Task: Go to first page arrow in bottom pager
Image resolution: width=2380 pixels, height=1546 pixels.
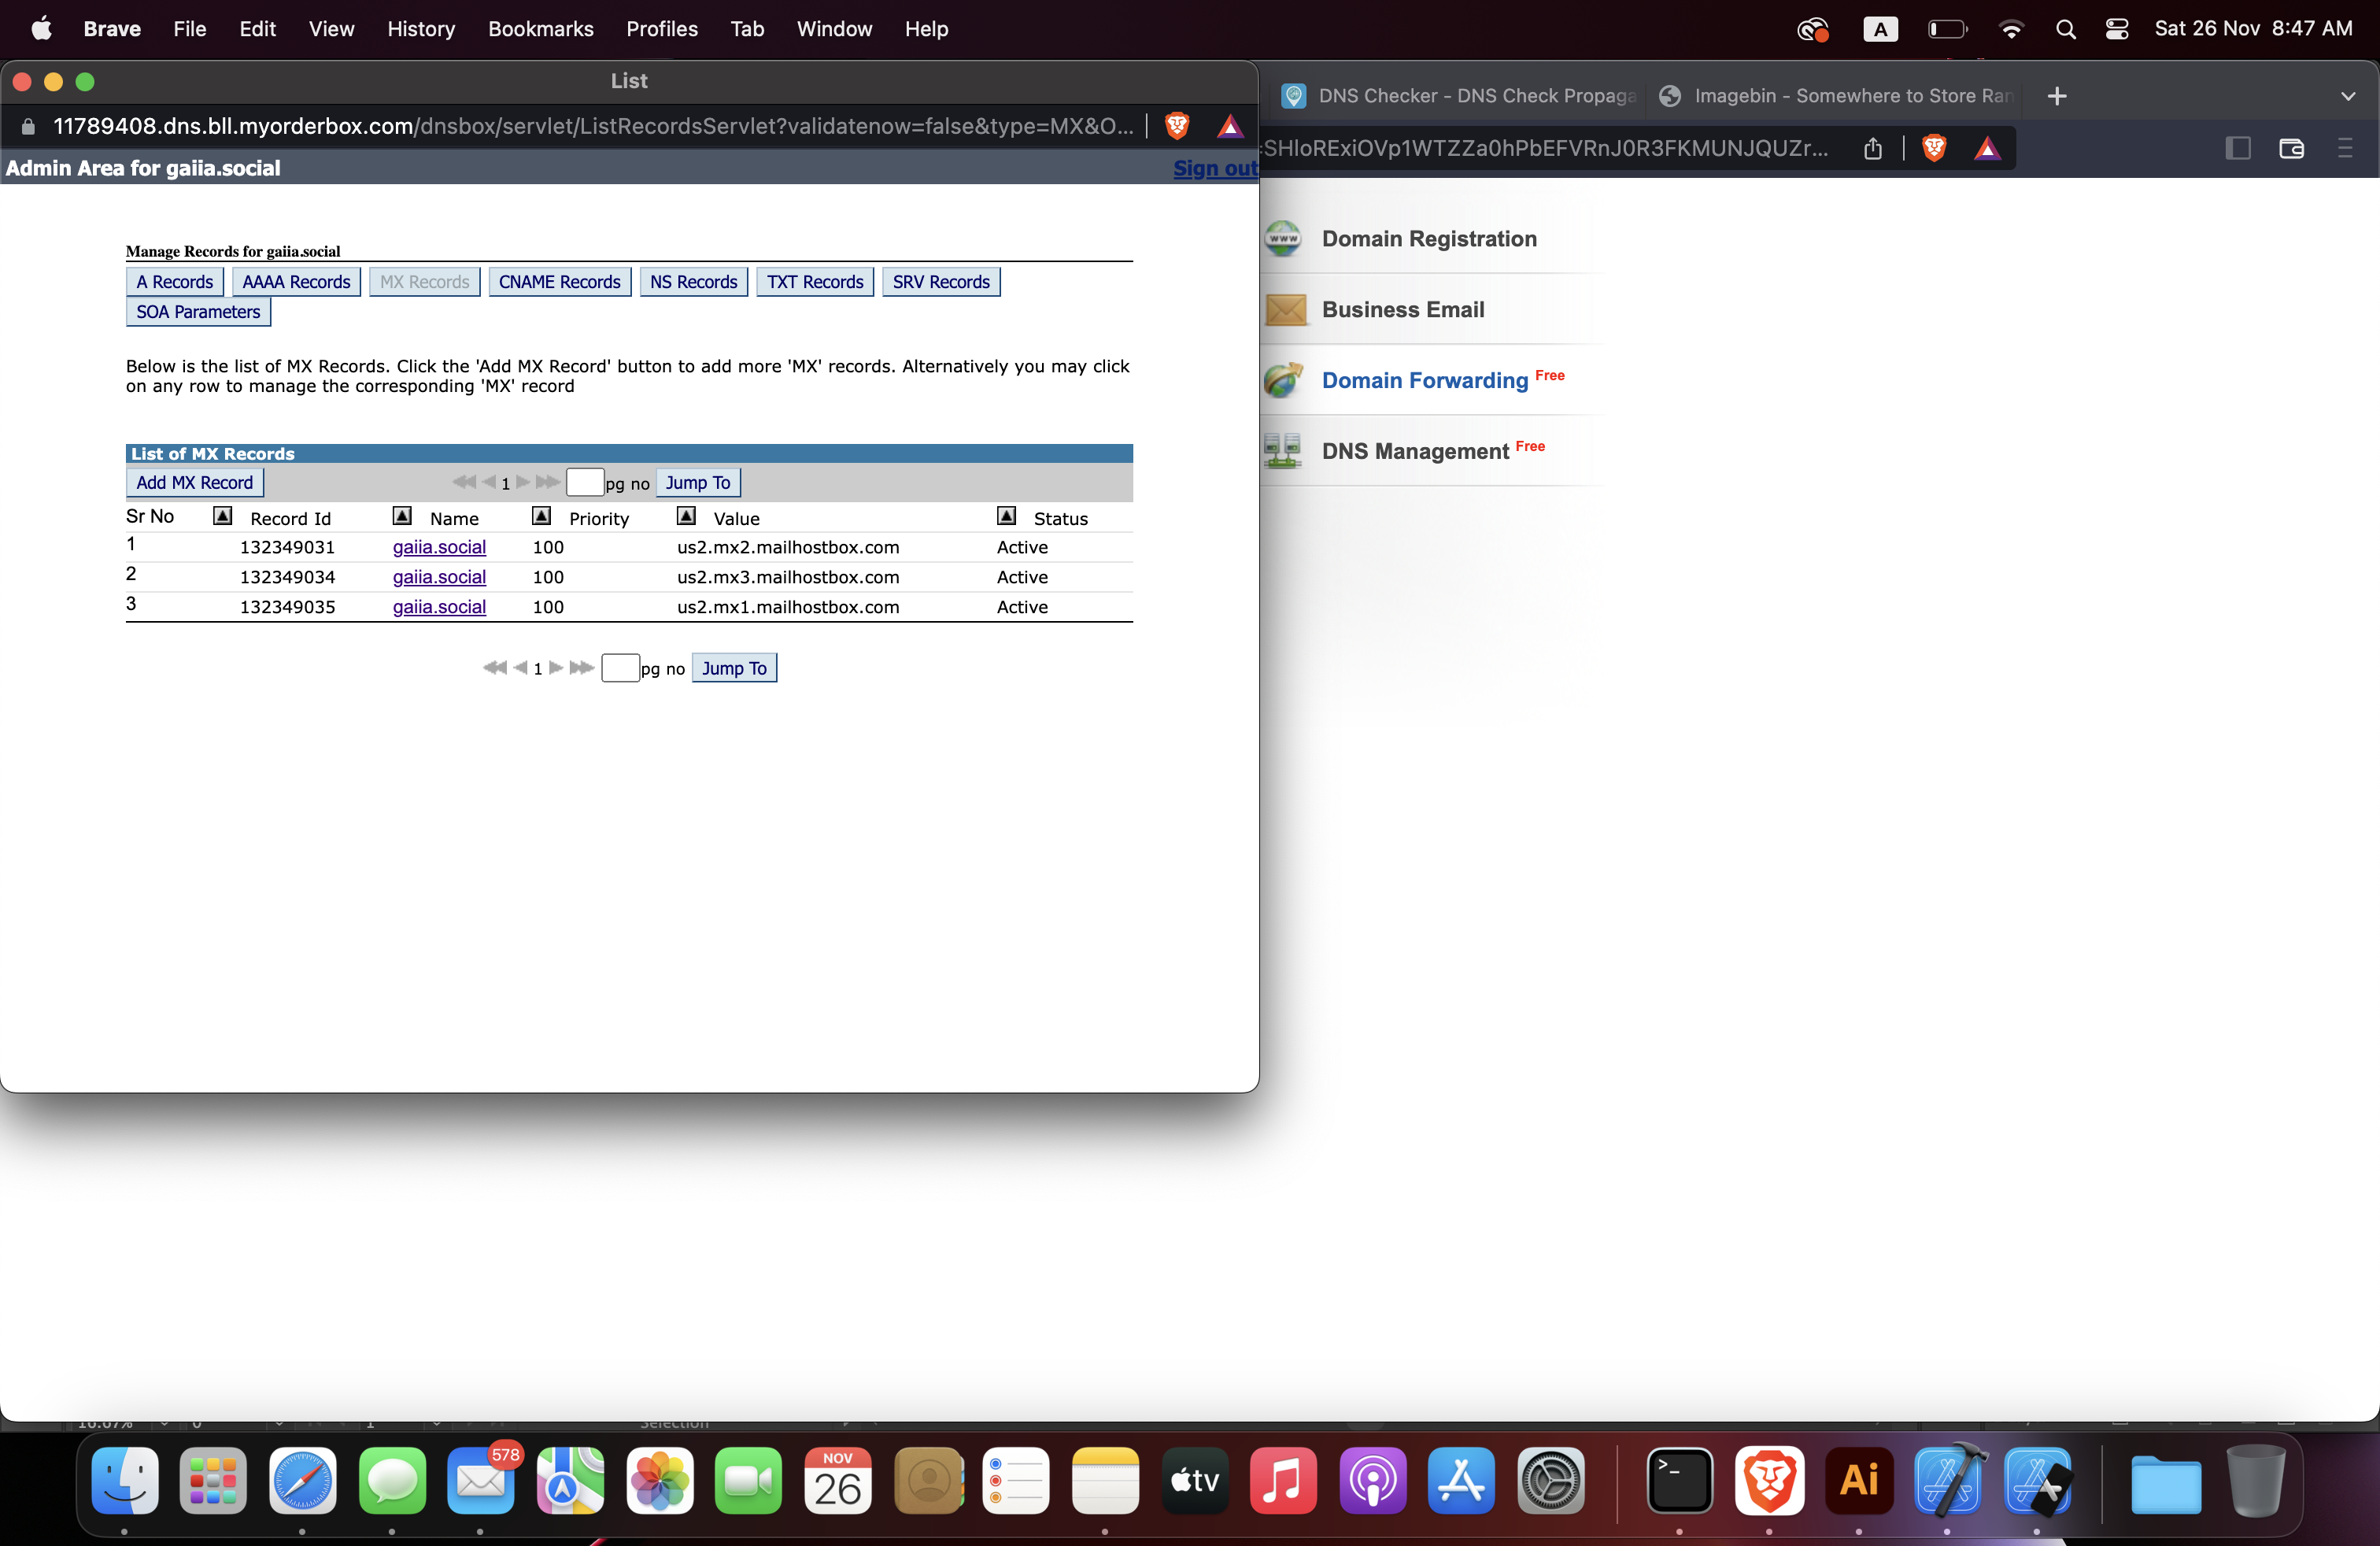Action: (x=495, y=668)
